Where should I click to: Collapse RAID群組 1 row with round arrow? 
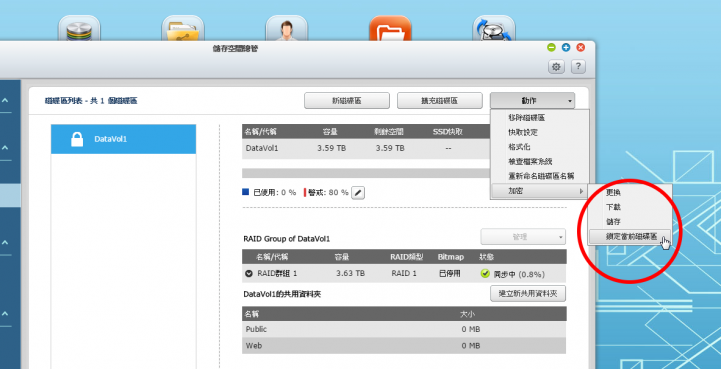[x=249, y=274]
